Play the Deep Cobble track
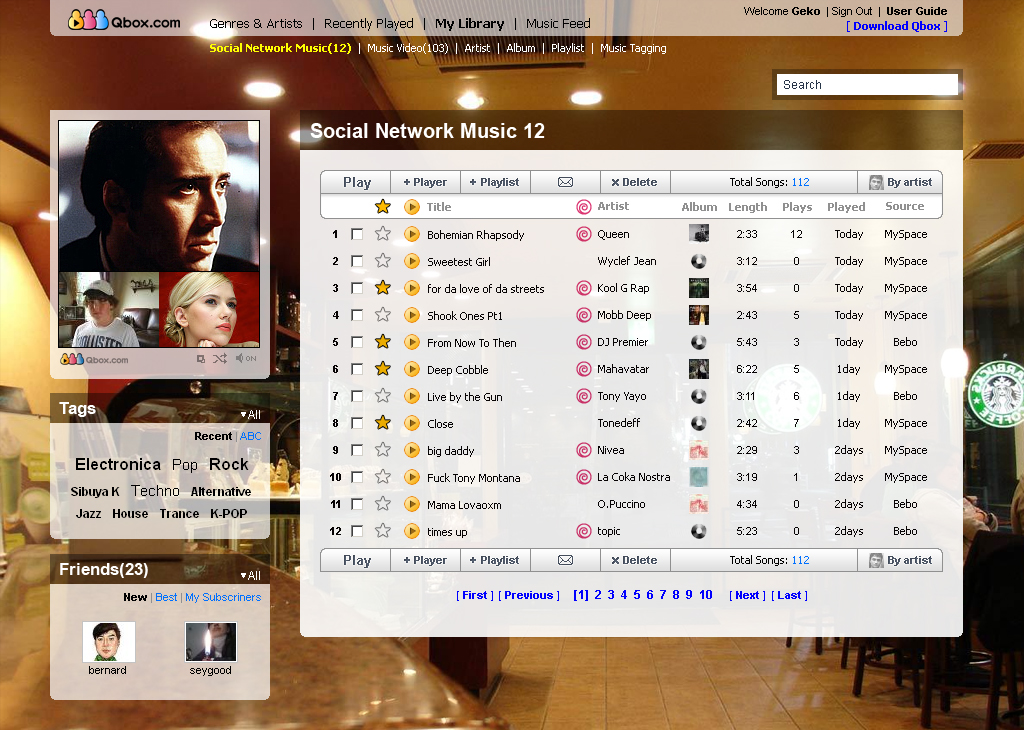The height and width of the screenshot is (730, 1024). (x=411, y=369)
